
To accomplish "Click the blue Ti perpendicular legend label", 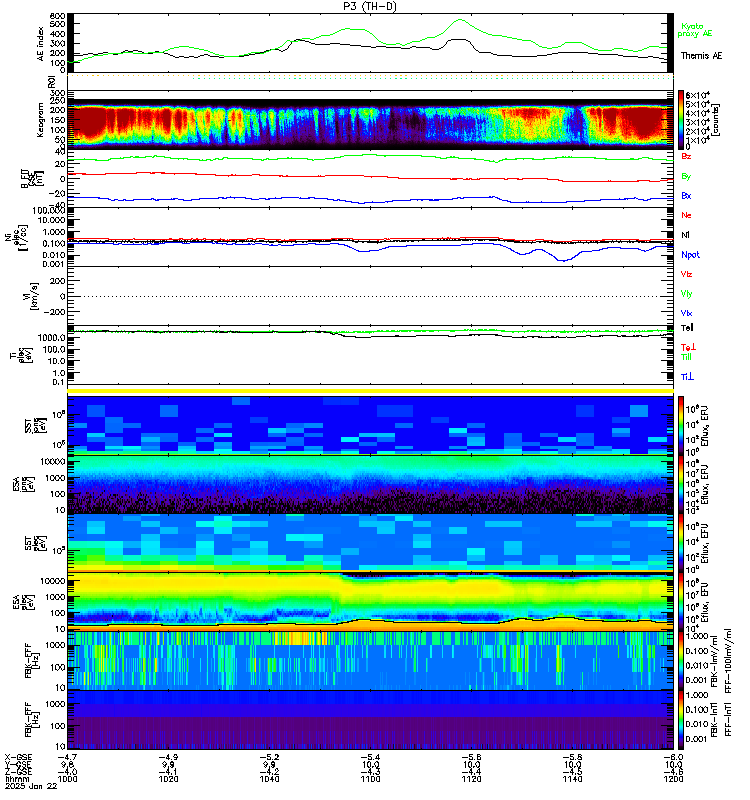I will pyautogui.click(x=687, y=377).
